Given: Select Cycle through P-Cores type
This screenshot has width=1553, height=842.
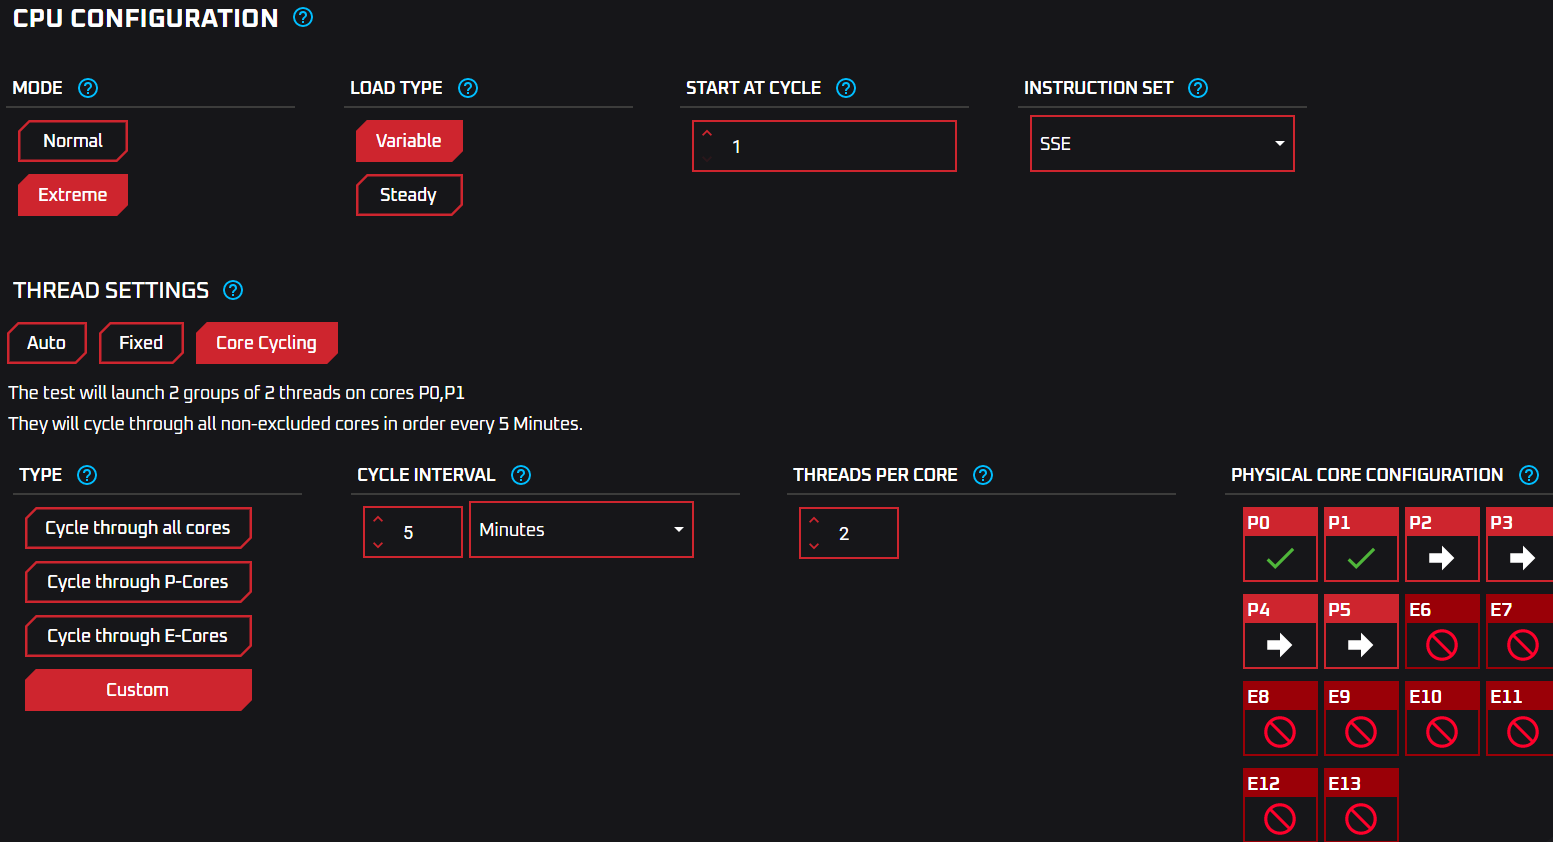Looking at the screenshot, I should tap(138, 582).
